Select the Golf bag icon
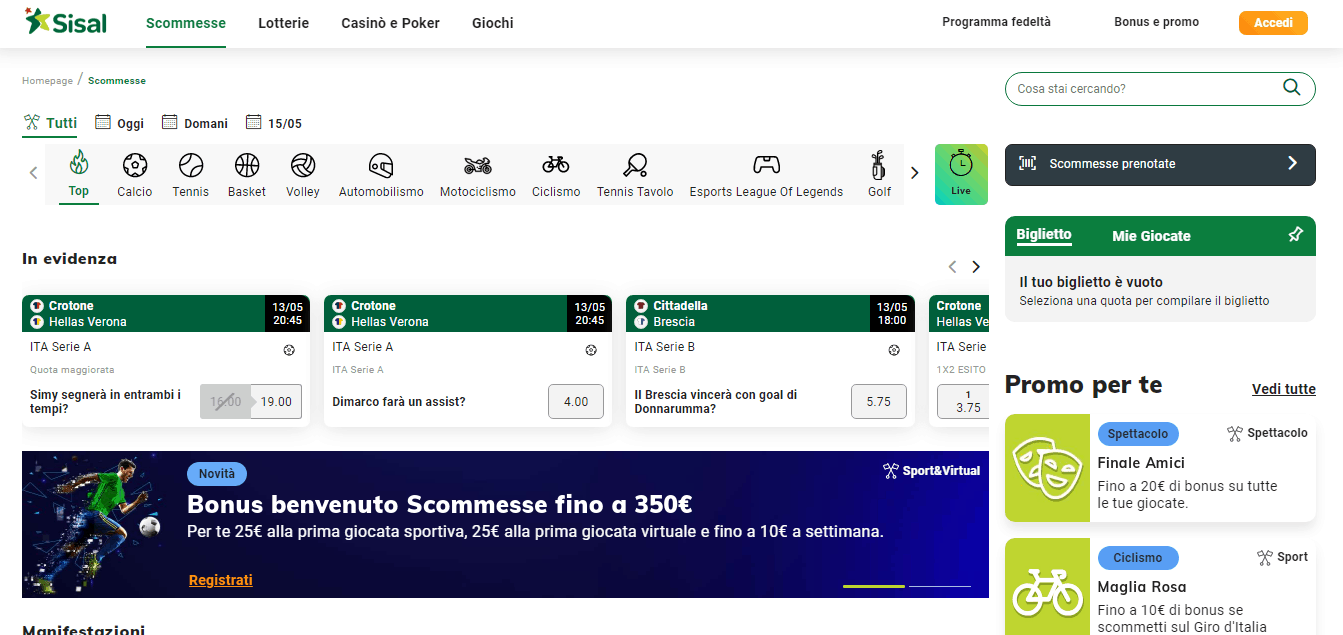The width and height of the screenshot is (1343, 635). (x=879, y=165)
